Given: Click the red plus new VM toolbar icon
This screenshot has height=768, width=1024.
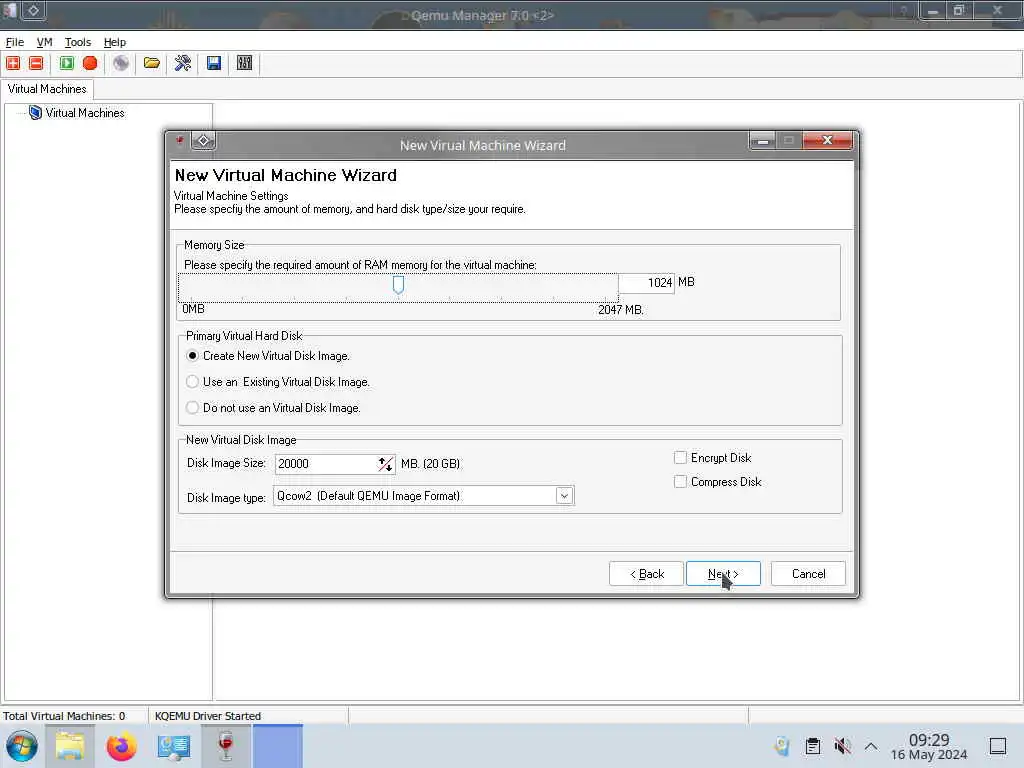Looking at the screenshot, I should 13,63.
